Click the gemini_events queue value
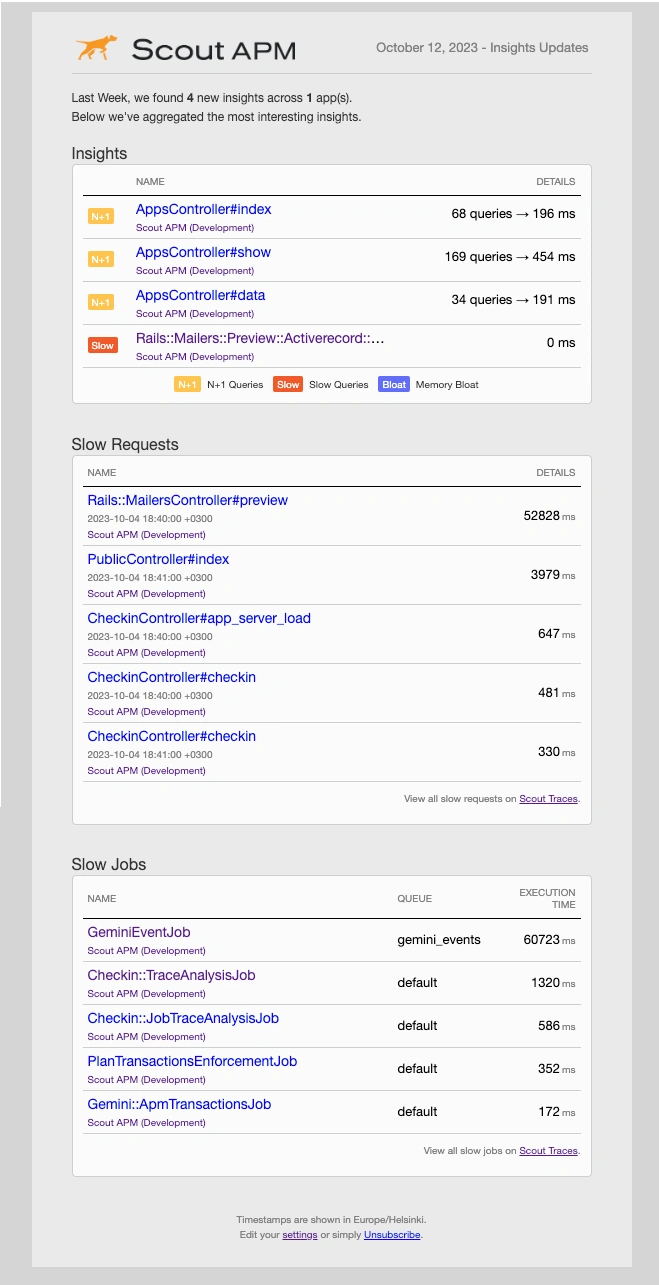Viewport: 659px width, 1285px height. (x=439, y=940)
